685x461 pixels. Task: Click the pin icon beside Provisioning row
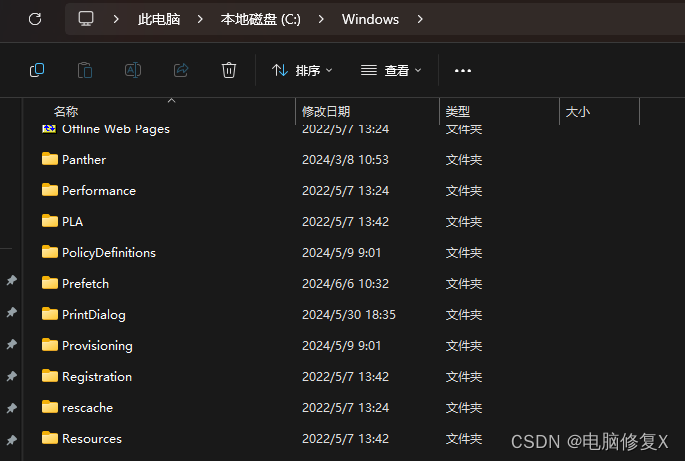(12, 344)
